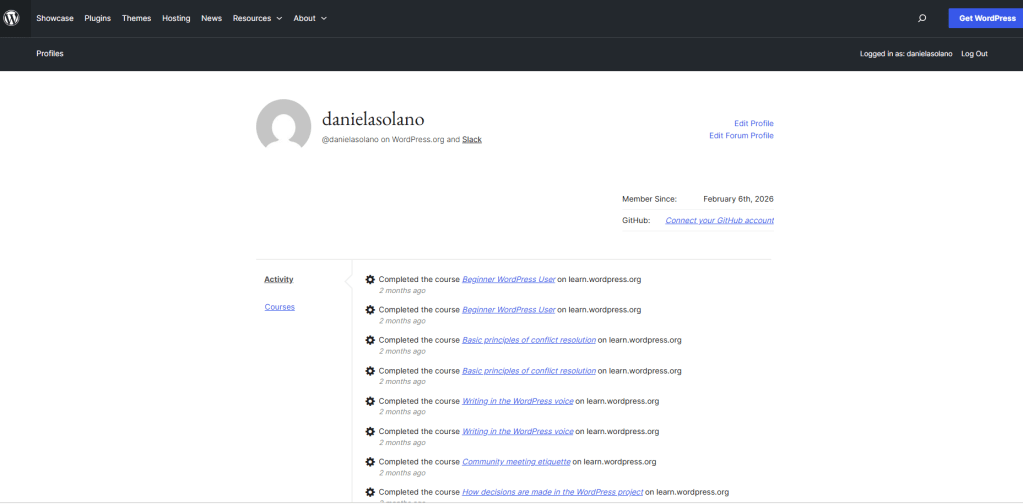Image resolution: width=1023 pixels, height=504 pixels.
Task: Select the Activity tab
Action: tap(279, 279)
